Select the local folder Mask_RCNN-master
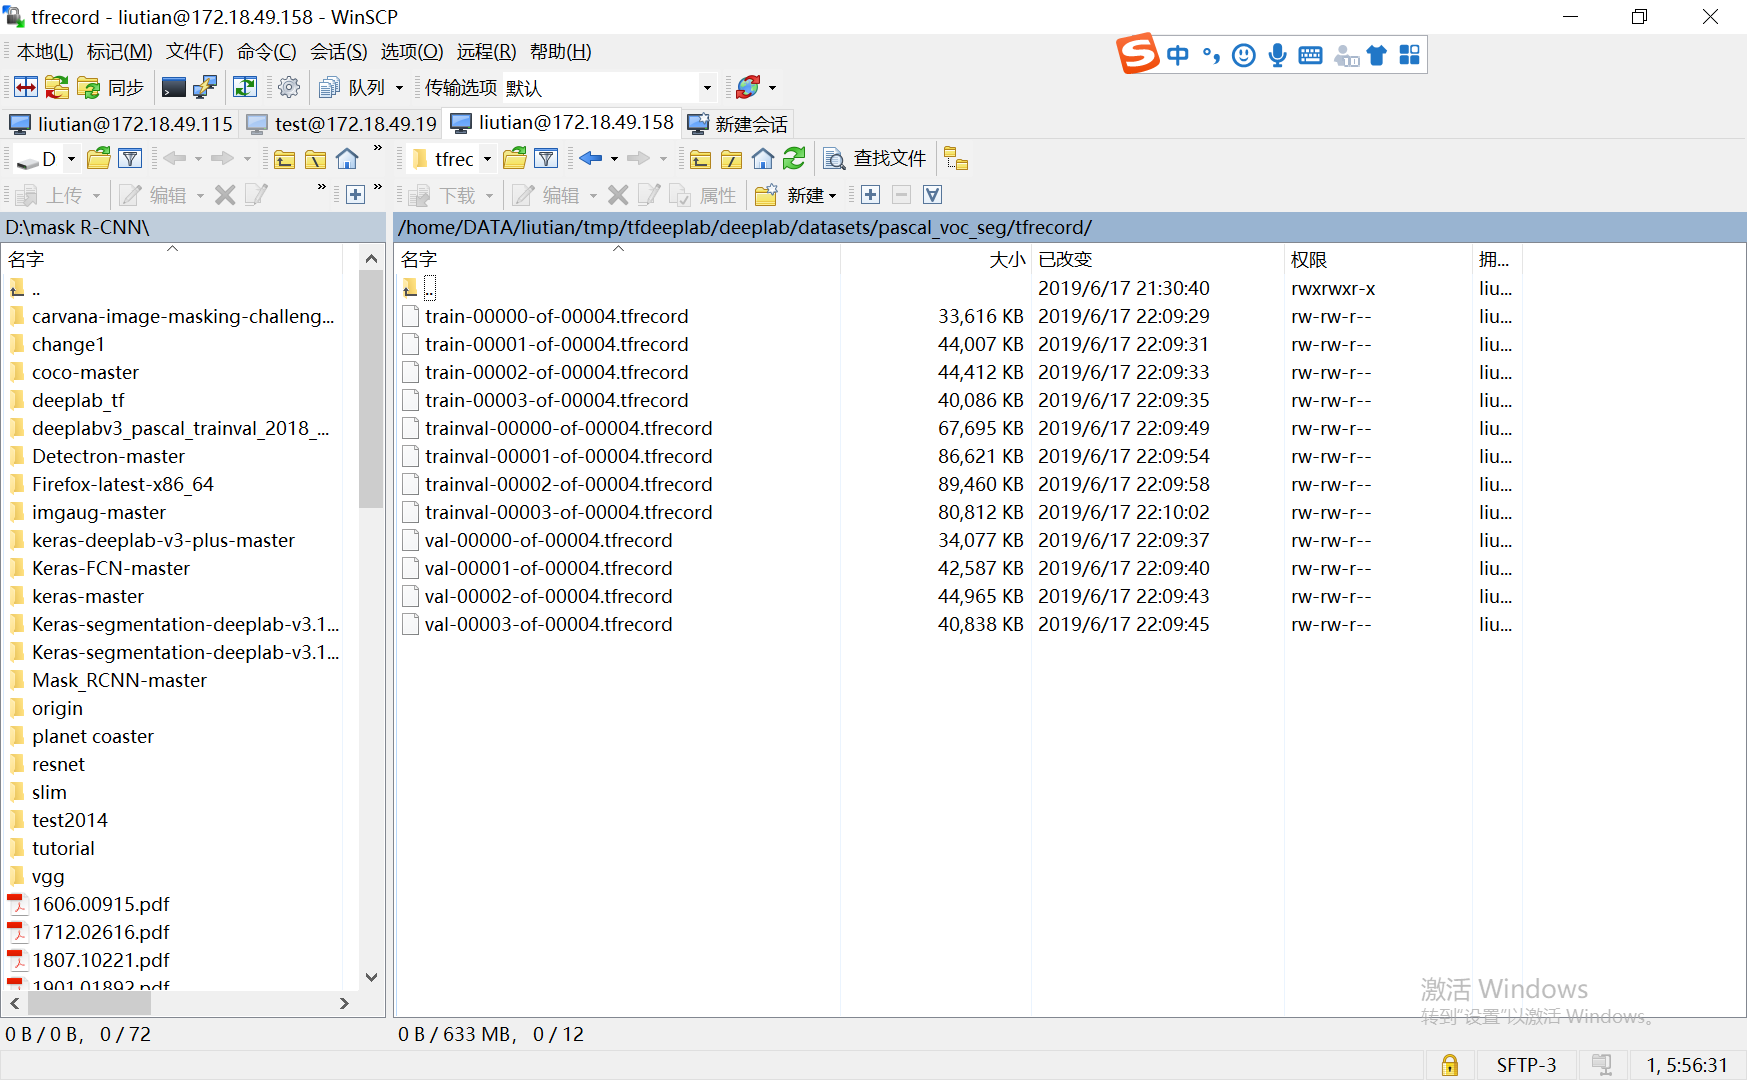Screen dimensions: 1747x1080 (119, 680)
